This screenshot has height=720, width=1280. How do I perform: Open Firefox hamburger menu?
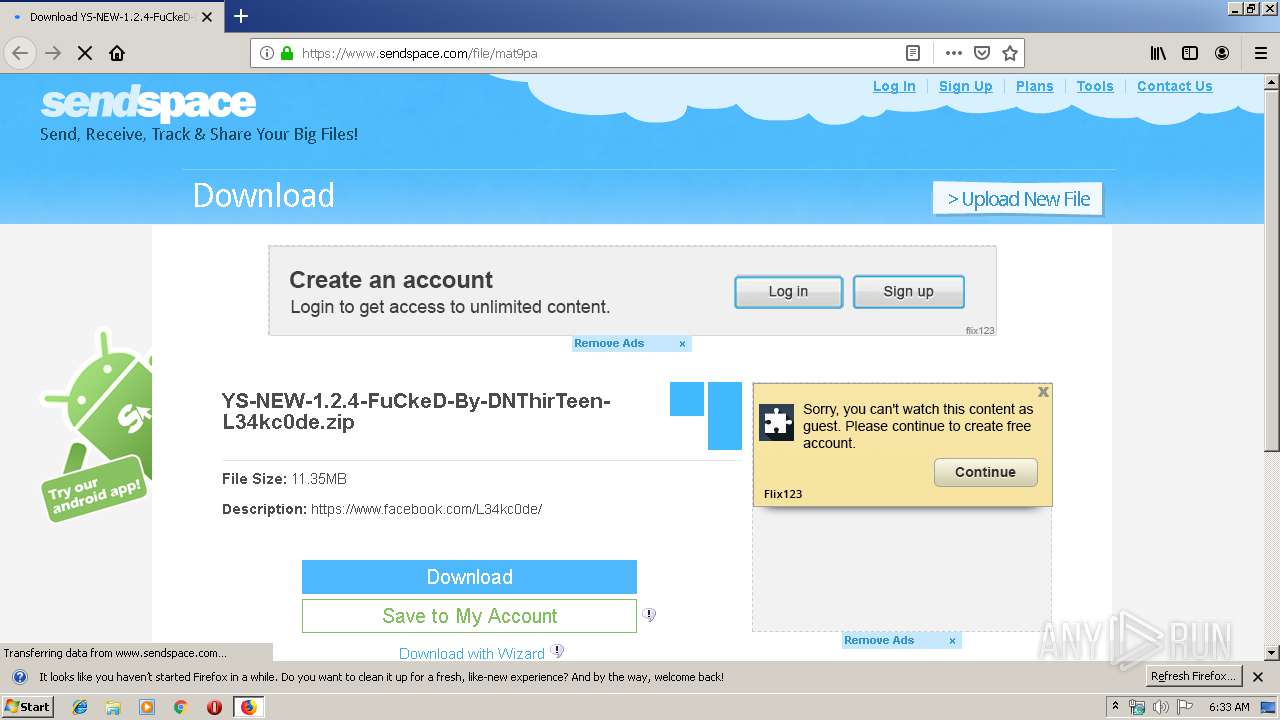tap(1260, 53)
